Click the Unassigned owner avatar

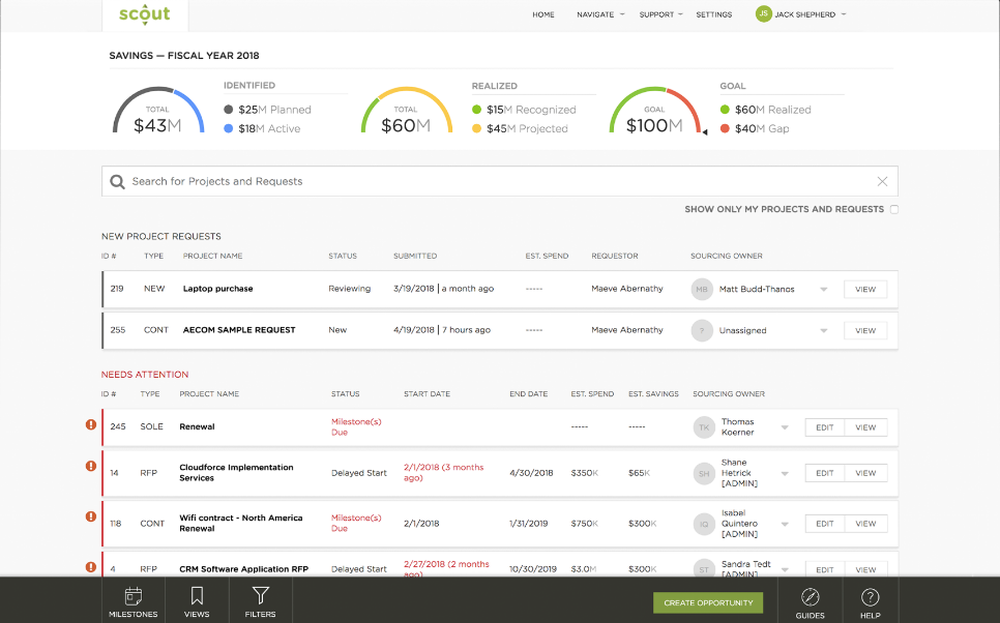tap(702, 330)
